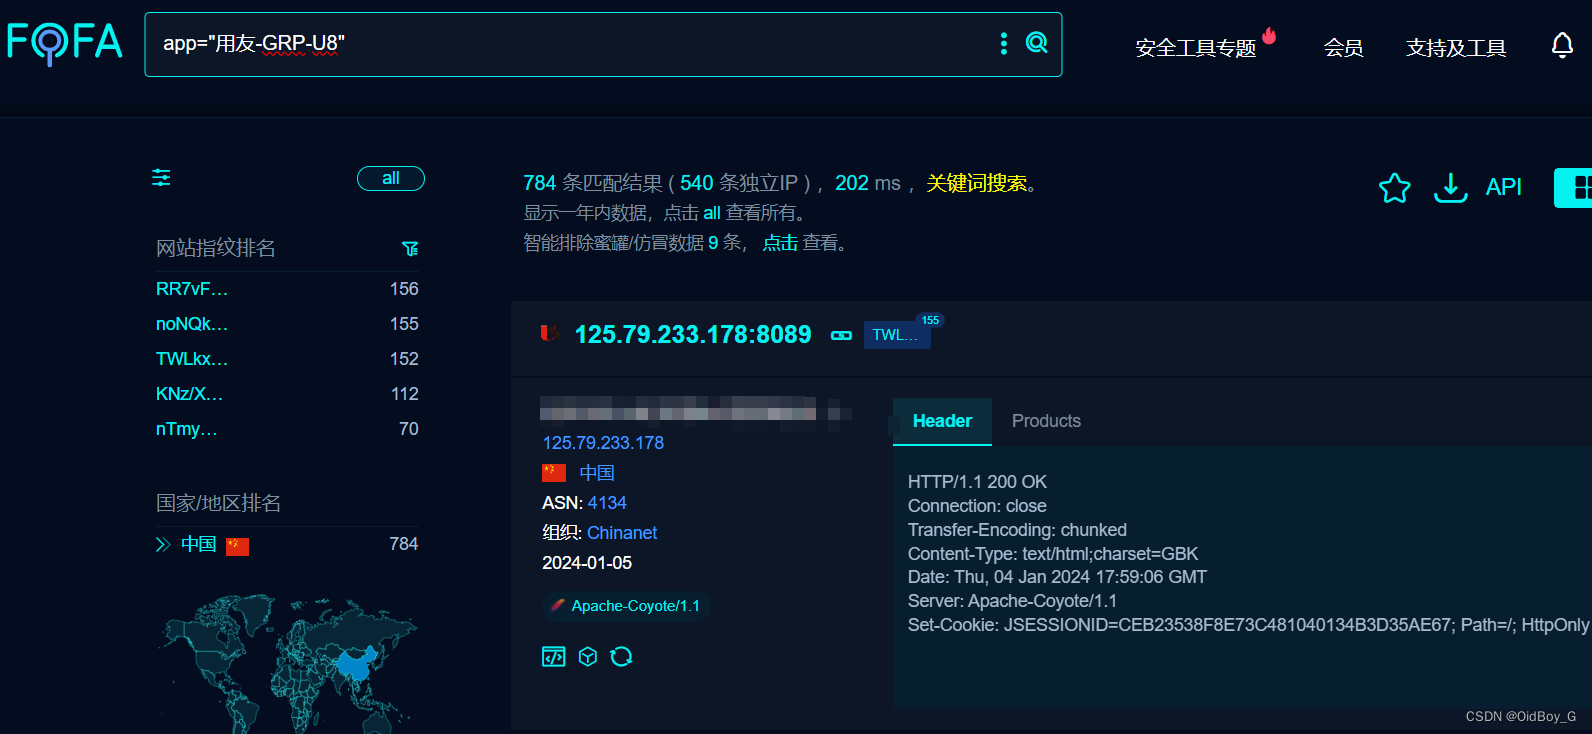Open 会员 menu item

tap(1343, 48)
